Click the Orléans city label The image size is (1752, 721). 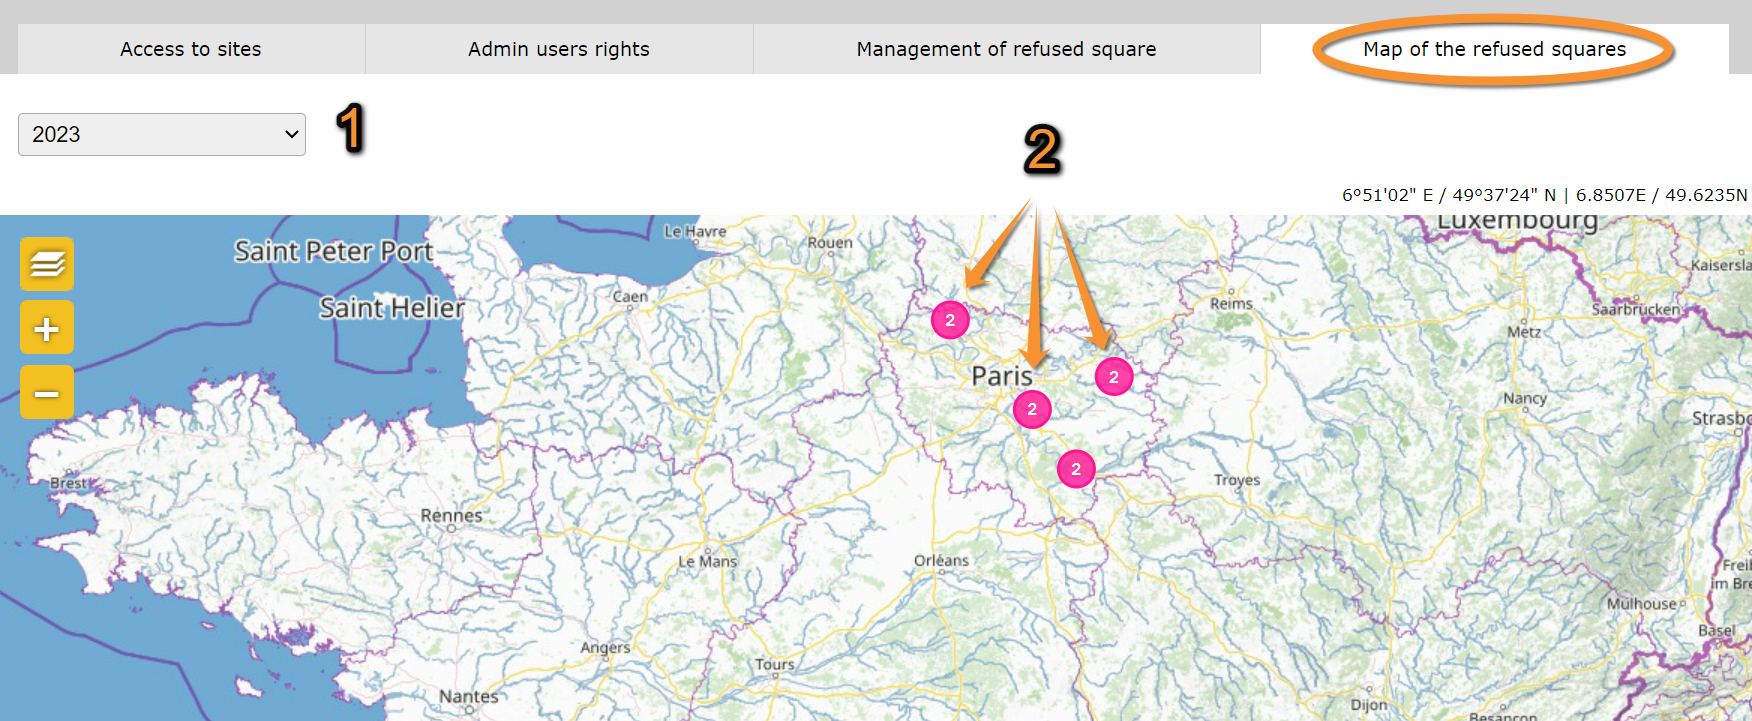[x=941, y=560]
